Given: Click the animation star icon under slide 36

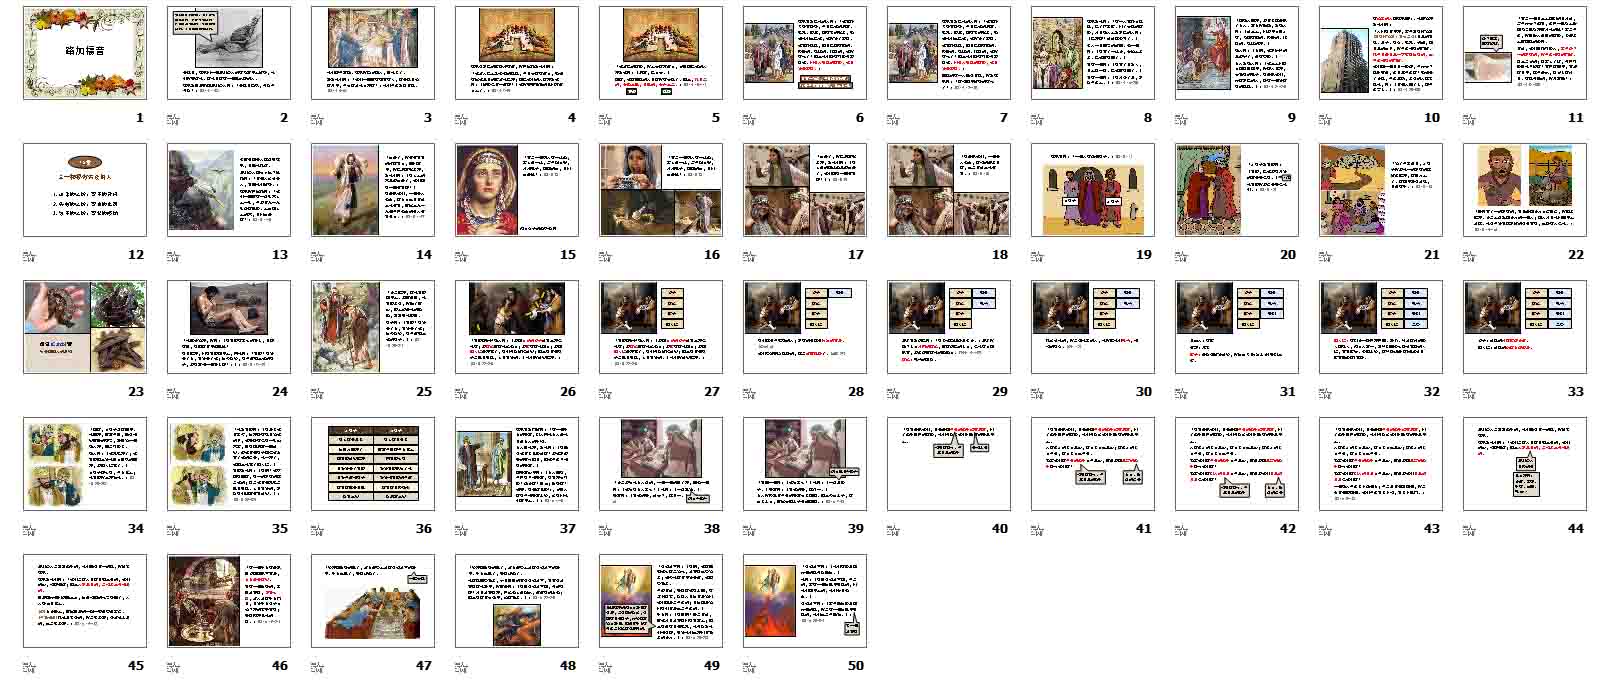Looking at the screenshot, I should [317, 530].
